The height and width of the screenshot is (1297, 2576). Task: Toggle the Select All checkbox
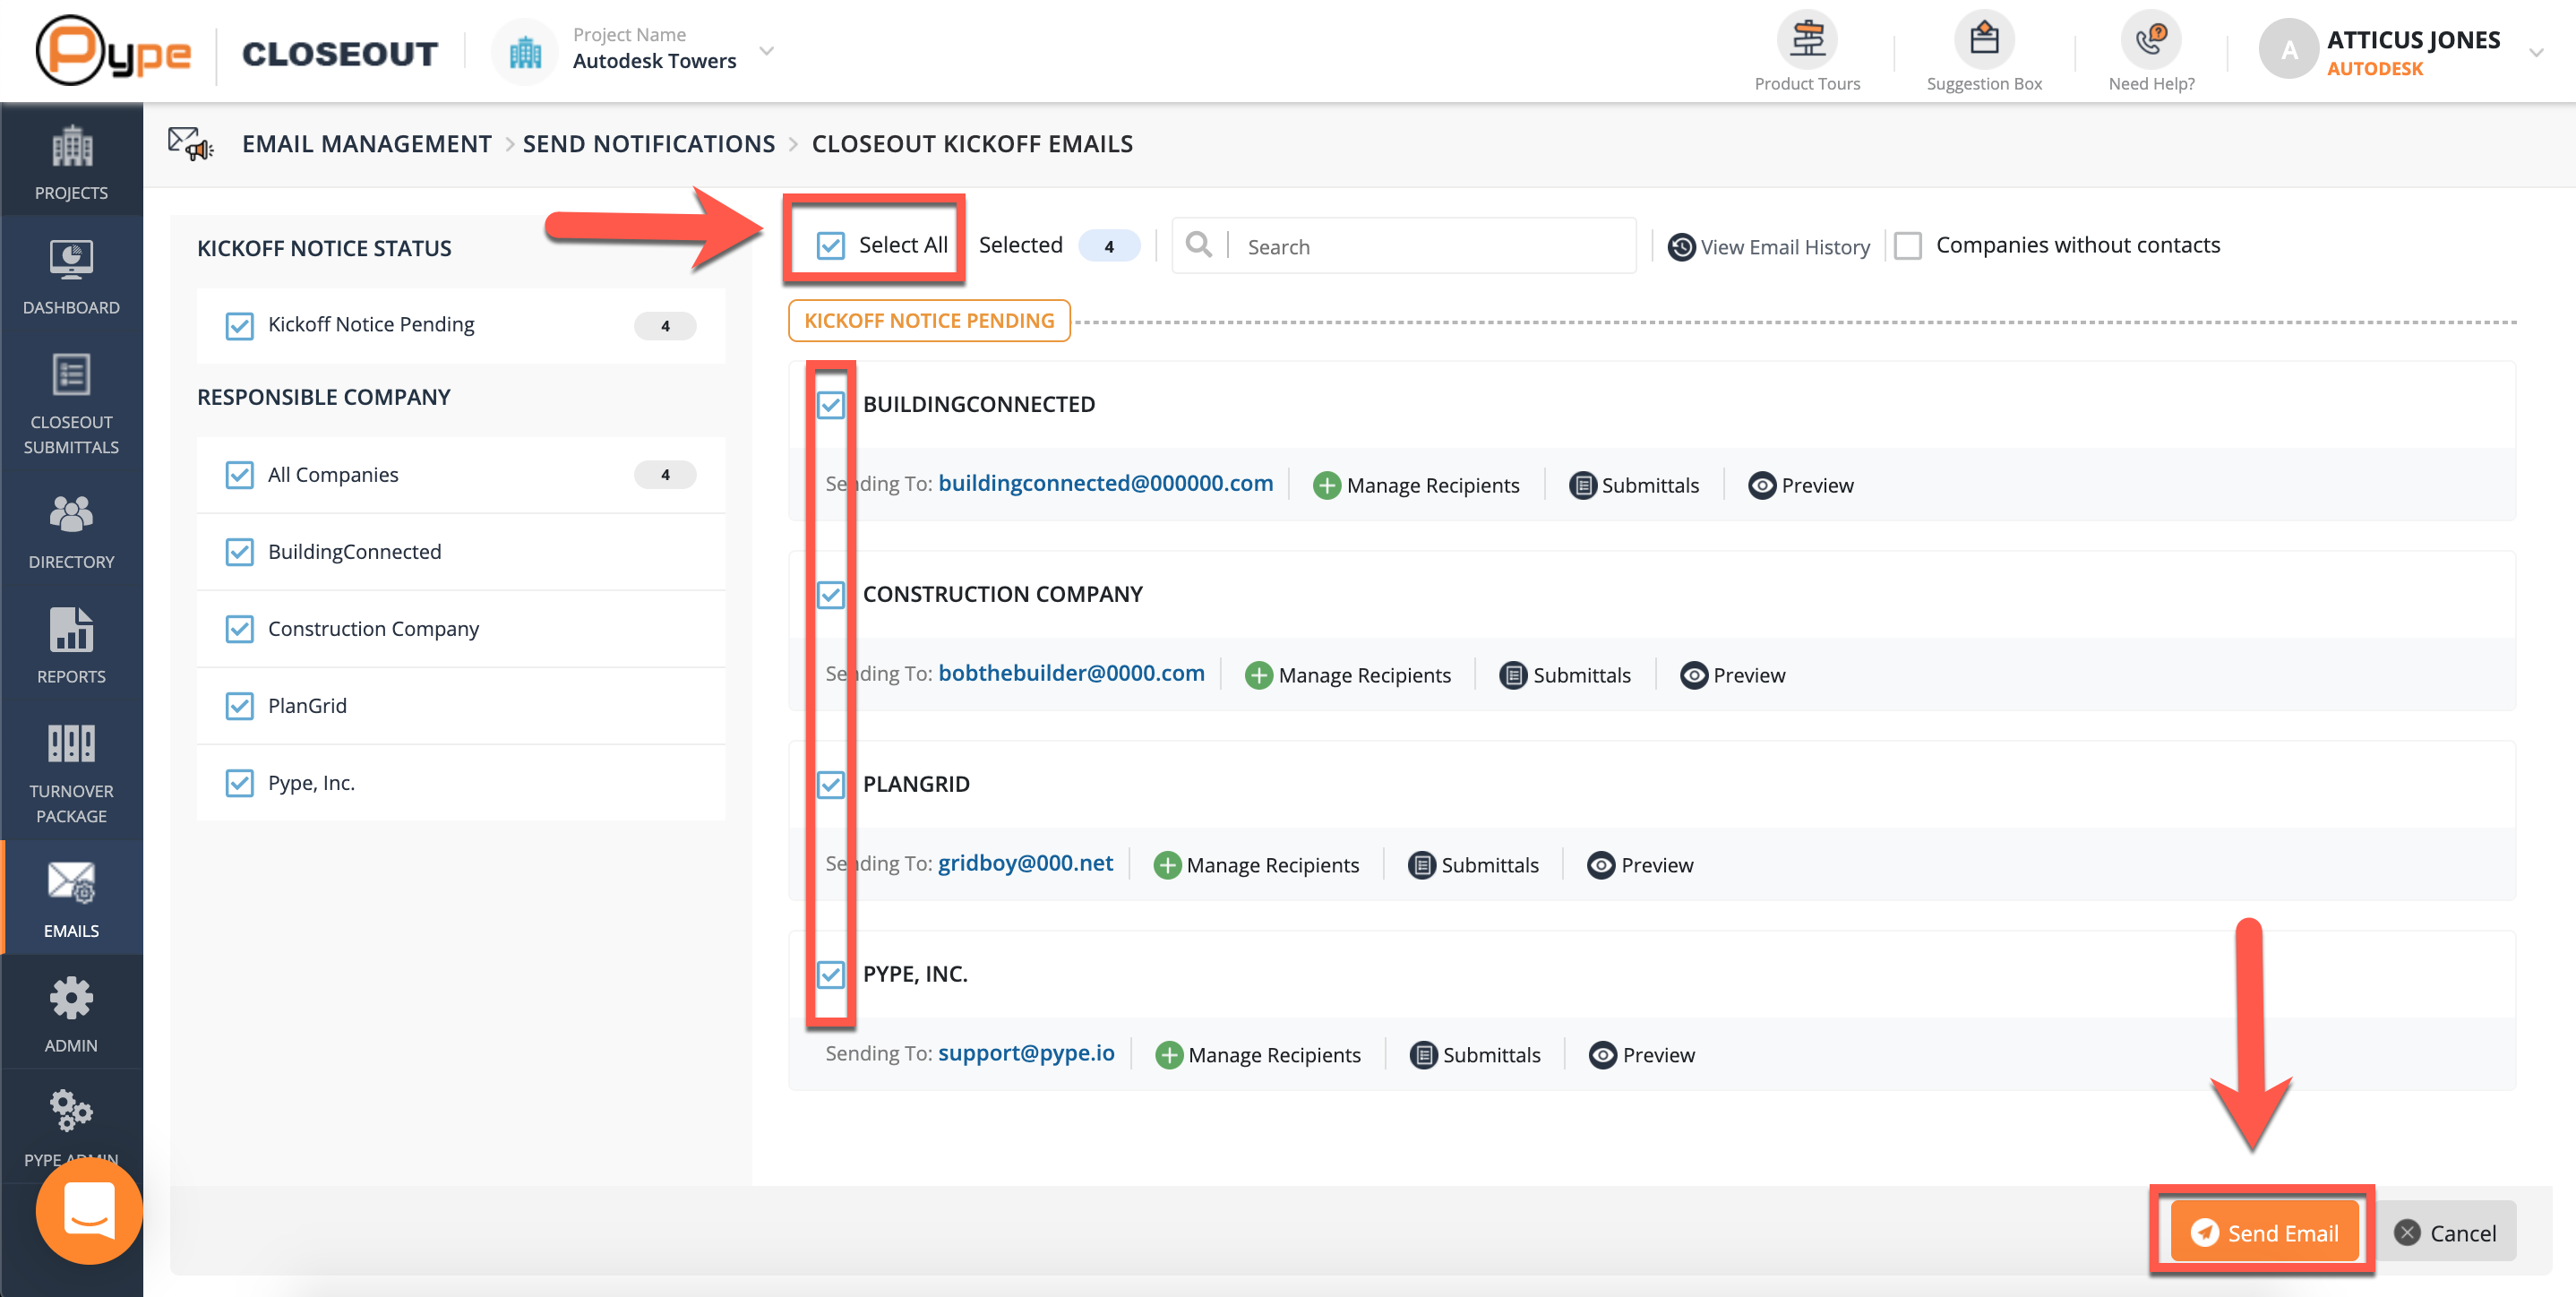point(830,246)
